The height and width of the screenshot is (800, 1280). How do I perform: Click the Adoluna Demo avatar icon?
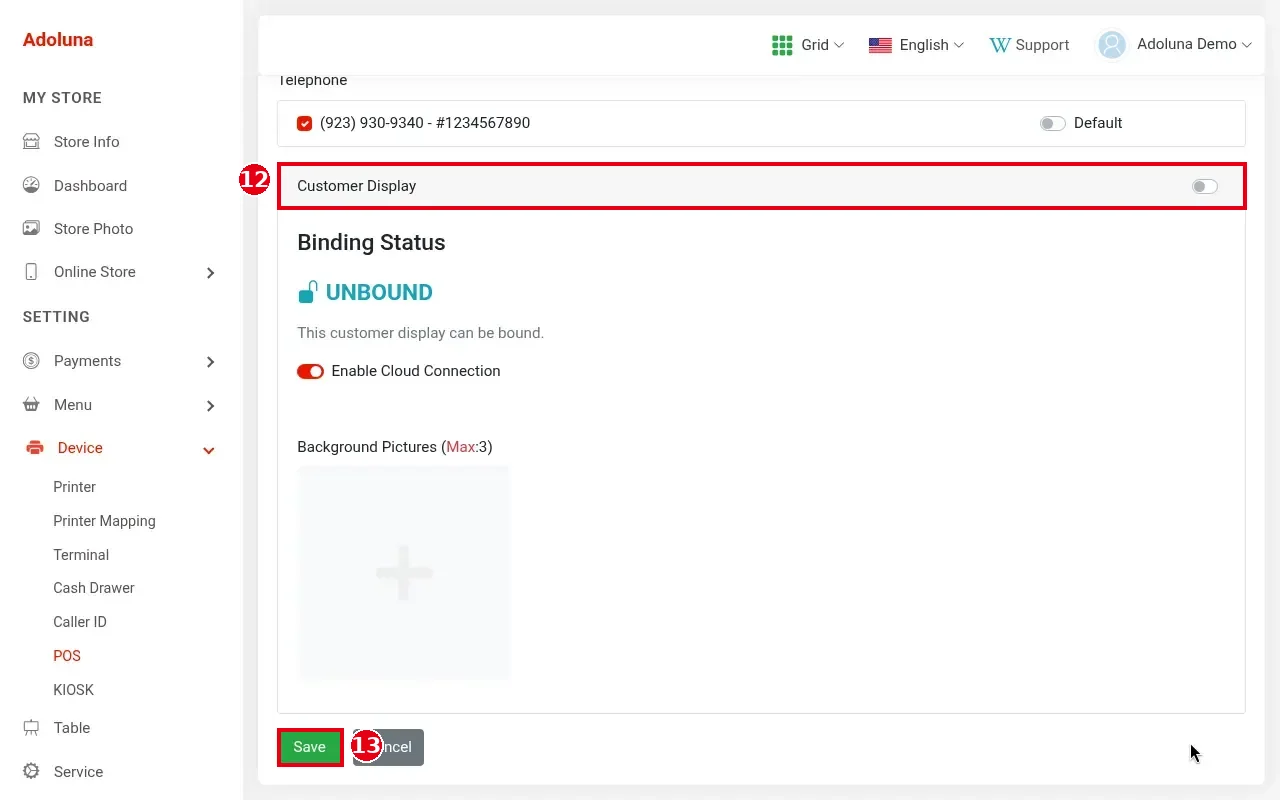click(1112, 45)
